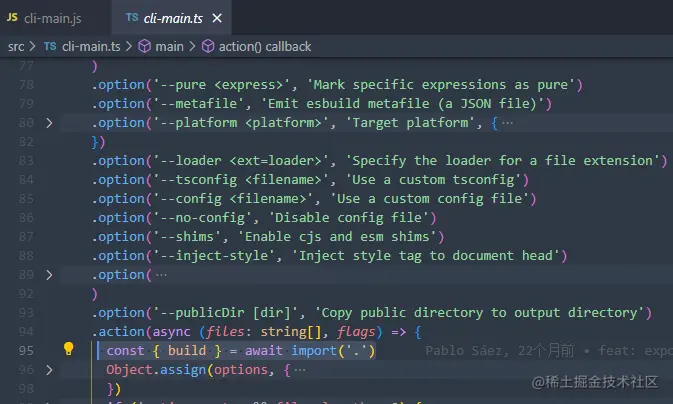Click line number 78 in the gutter
This screenshot has width=673, height=404.
(26, 85)
